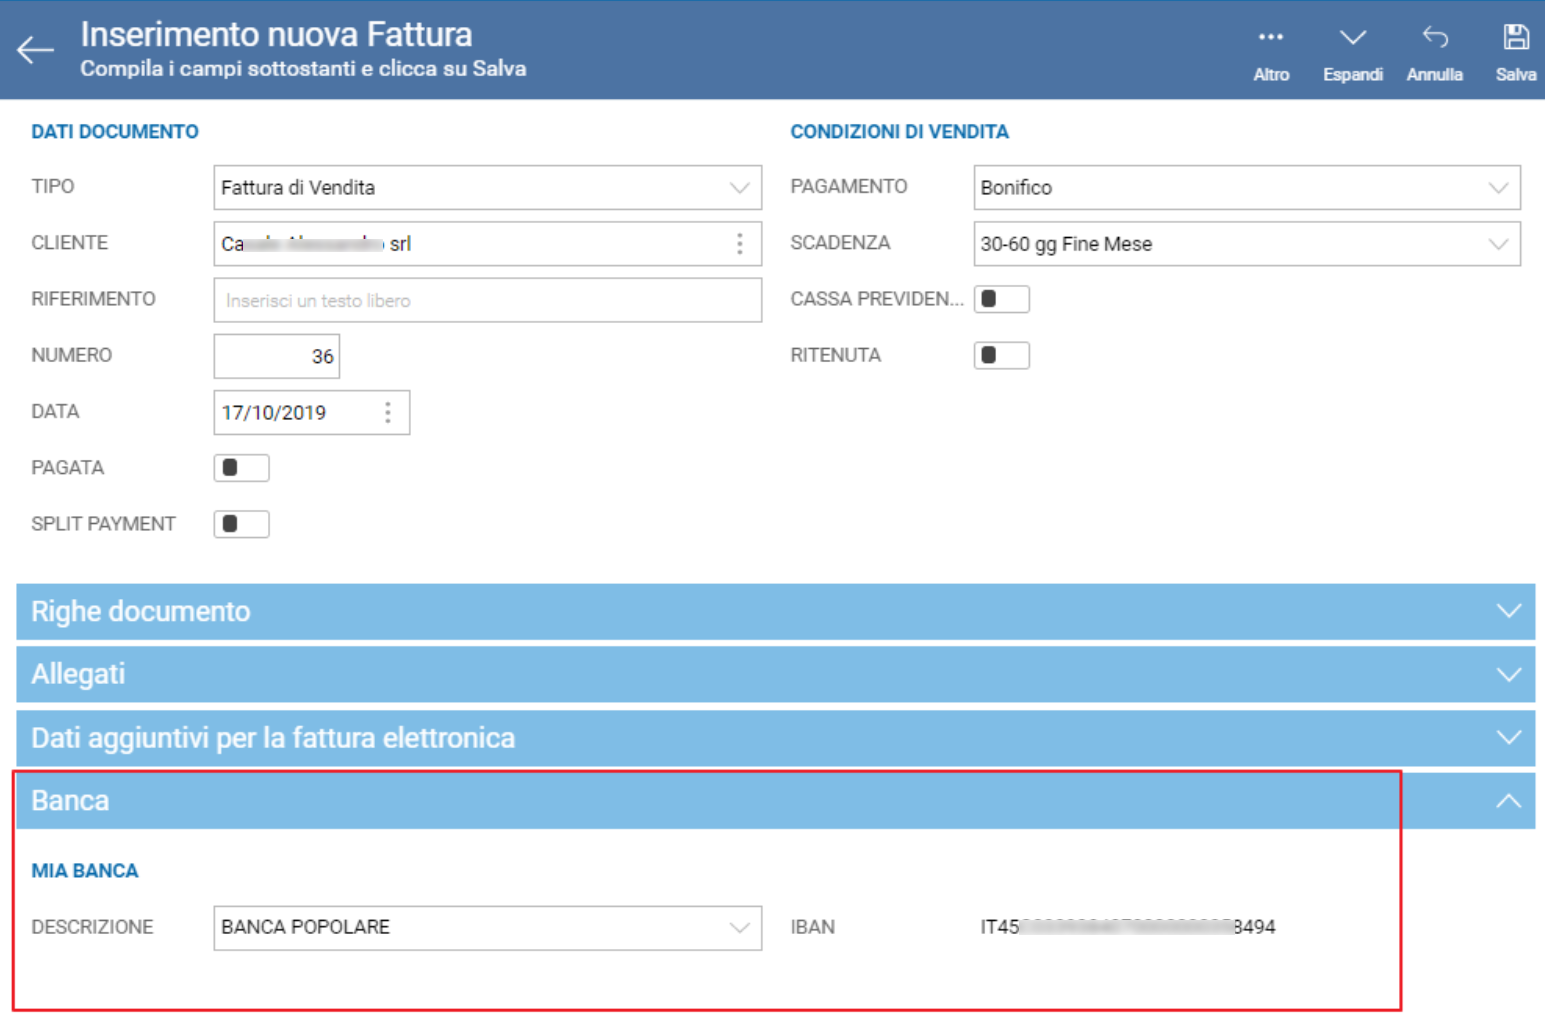Click the CONDIZIONI DI VENDITA heading
This screenshot has width=1545, height=1023.
(x=899, y=132)
